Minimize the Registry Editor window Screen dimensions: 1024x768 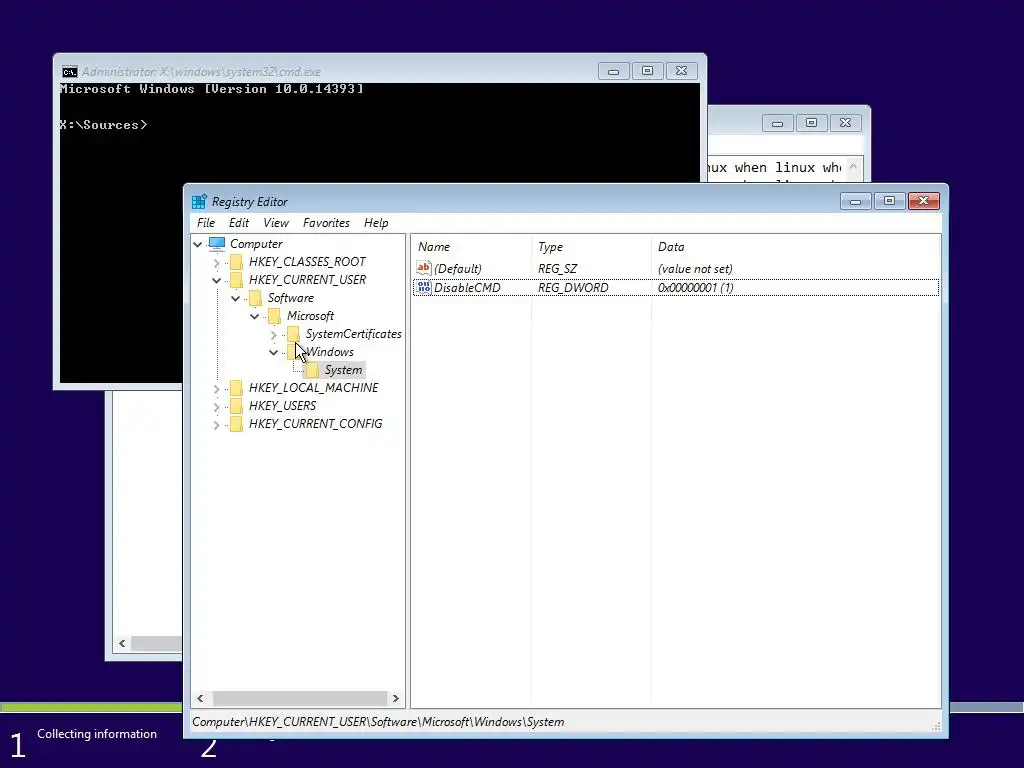(x=856, y=201)
